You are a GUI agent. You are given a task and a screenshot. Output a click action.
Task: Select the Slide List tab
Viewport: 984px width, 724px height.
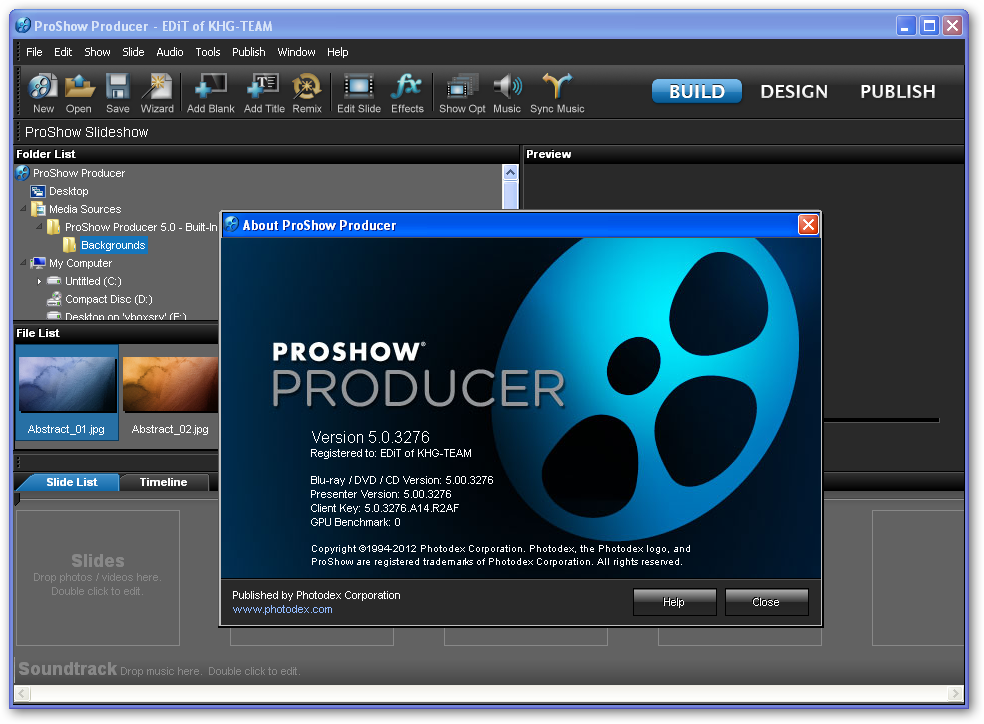tap(71, 482)
